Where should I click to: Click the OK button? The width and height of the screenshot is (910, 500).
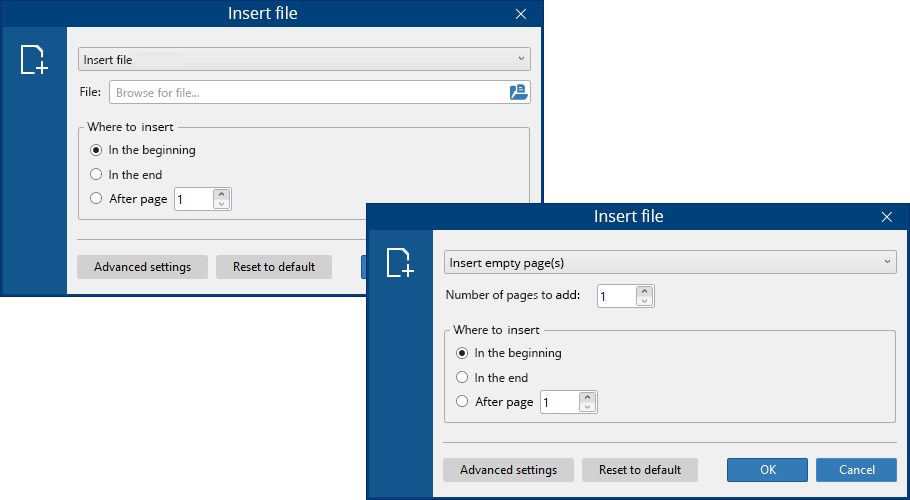coord(767,470)
